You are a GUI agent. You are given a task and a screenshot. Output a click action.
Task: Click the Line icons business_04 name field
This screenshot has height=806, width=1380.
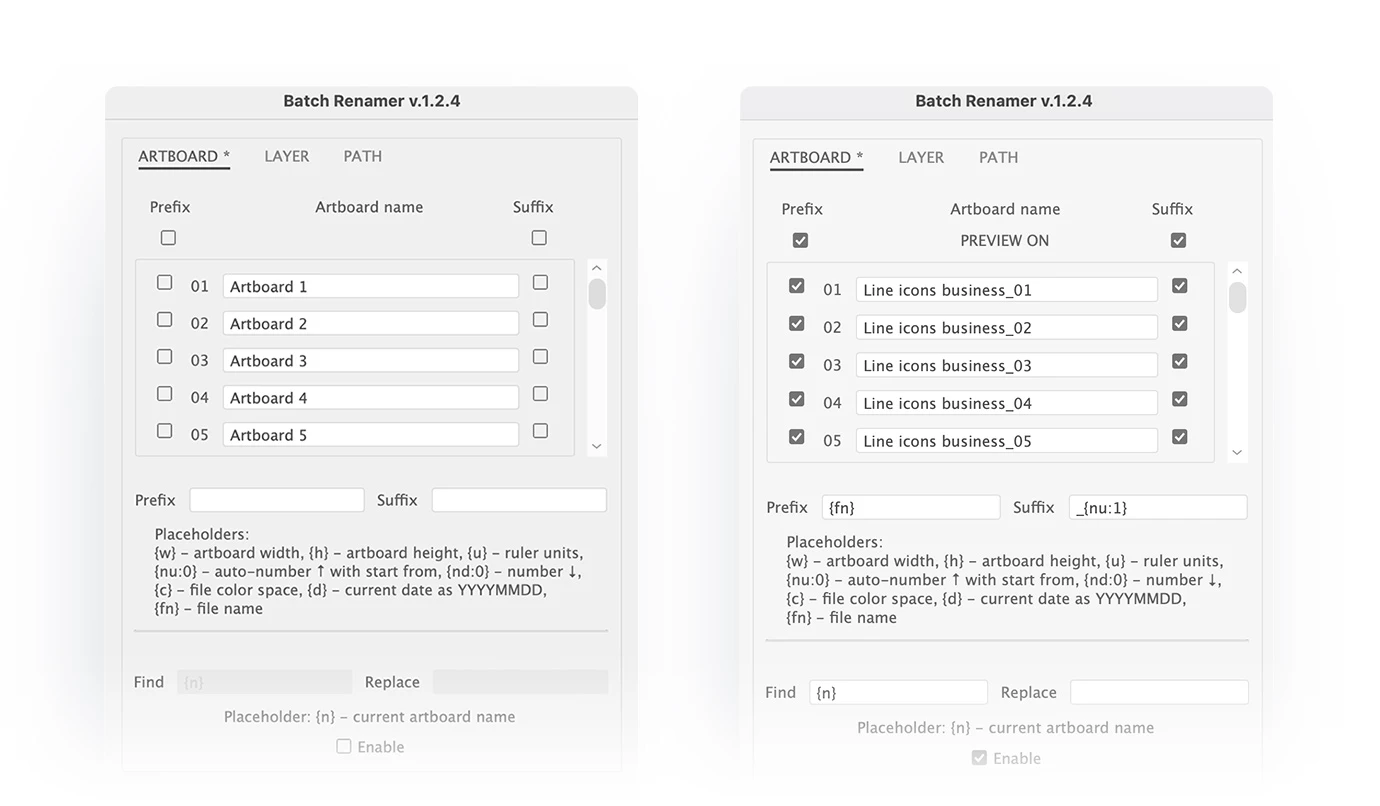1007,403
